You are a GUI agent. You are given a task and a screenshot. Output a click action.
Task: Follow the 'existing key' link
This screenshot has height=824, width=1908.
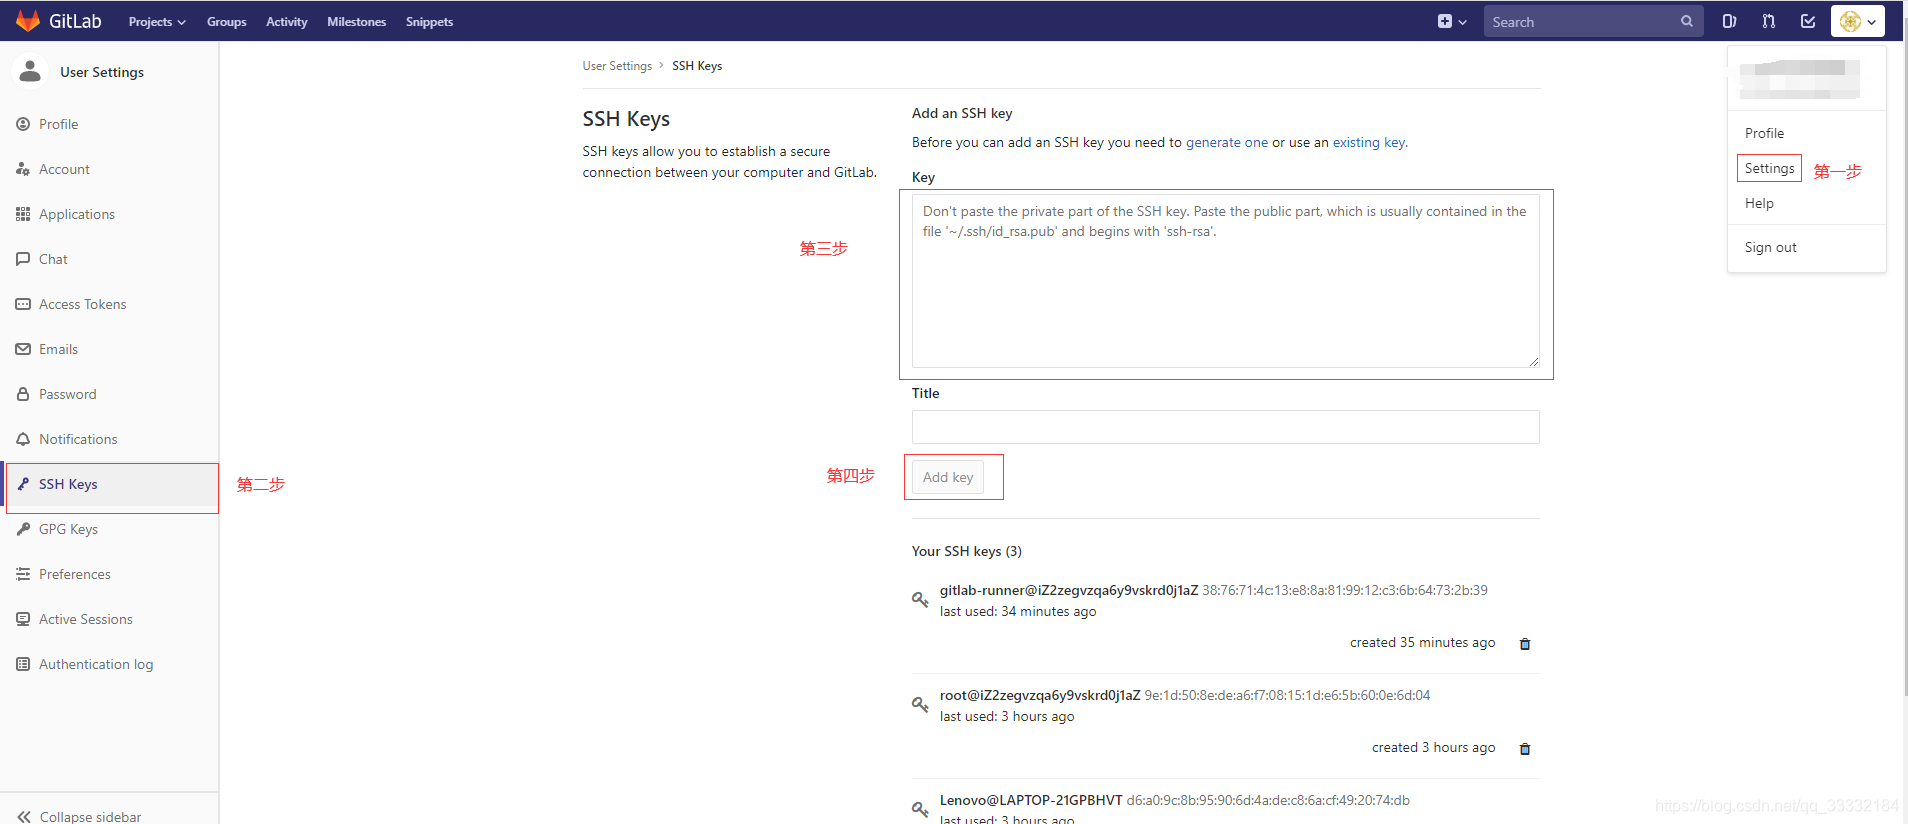[x=1369, y=142]
